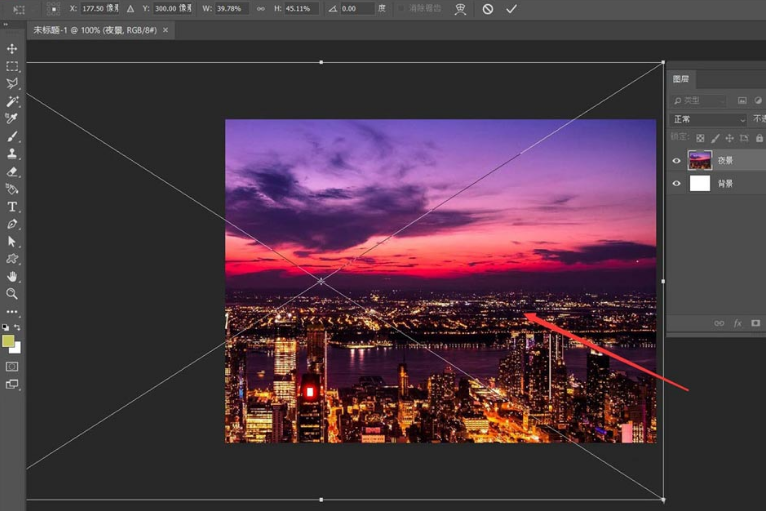Cancel the transform in options bar
The image size is (766, 511).
[488, 9]
